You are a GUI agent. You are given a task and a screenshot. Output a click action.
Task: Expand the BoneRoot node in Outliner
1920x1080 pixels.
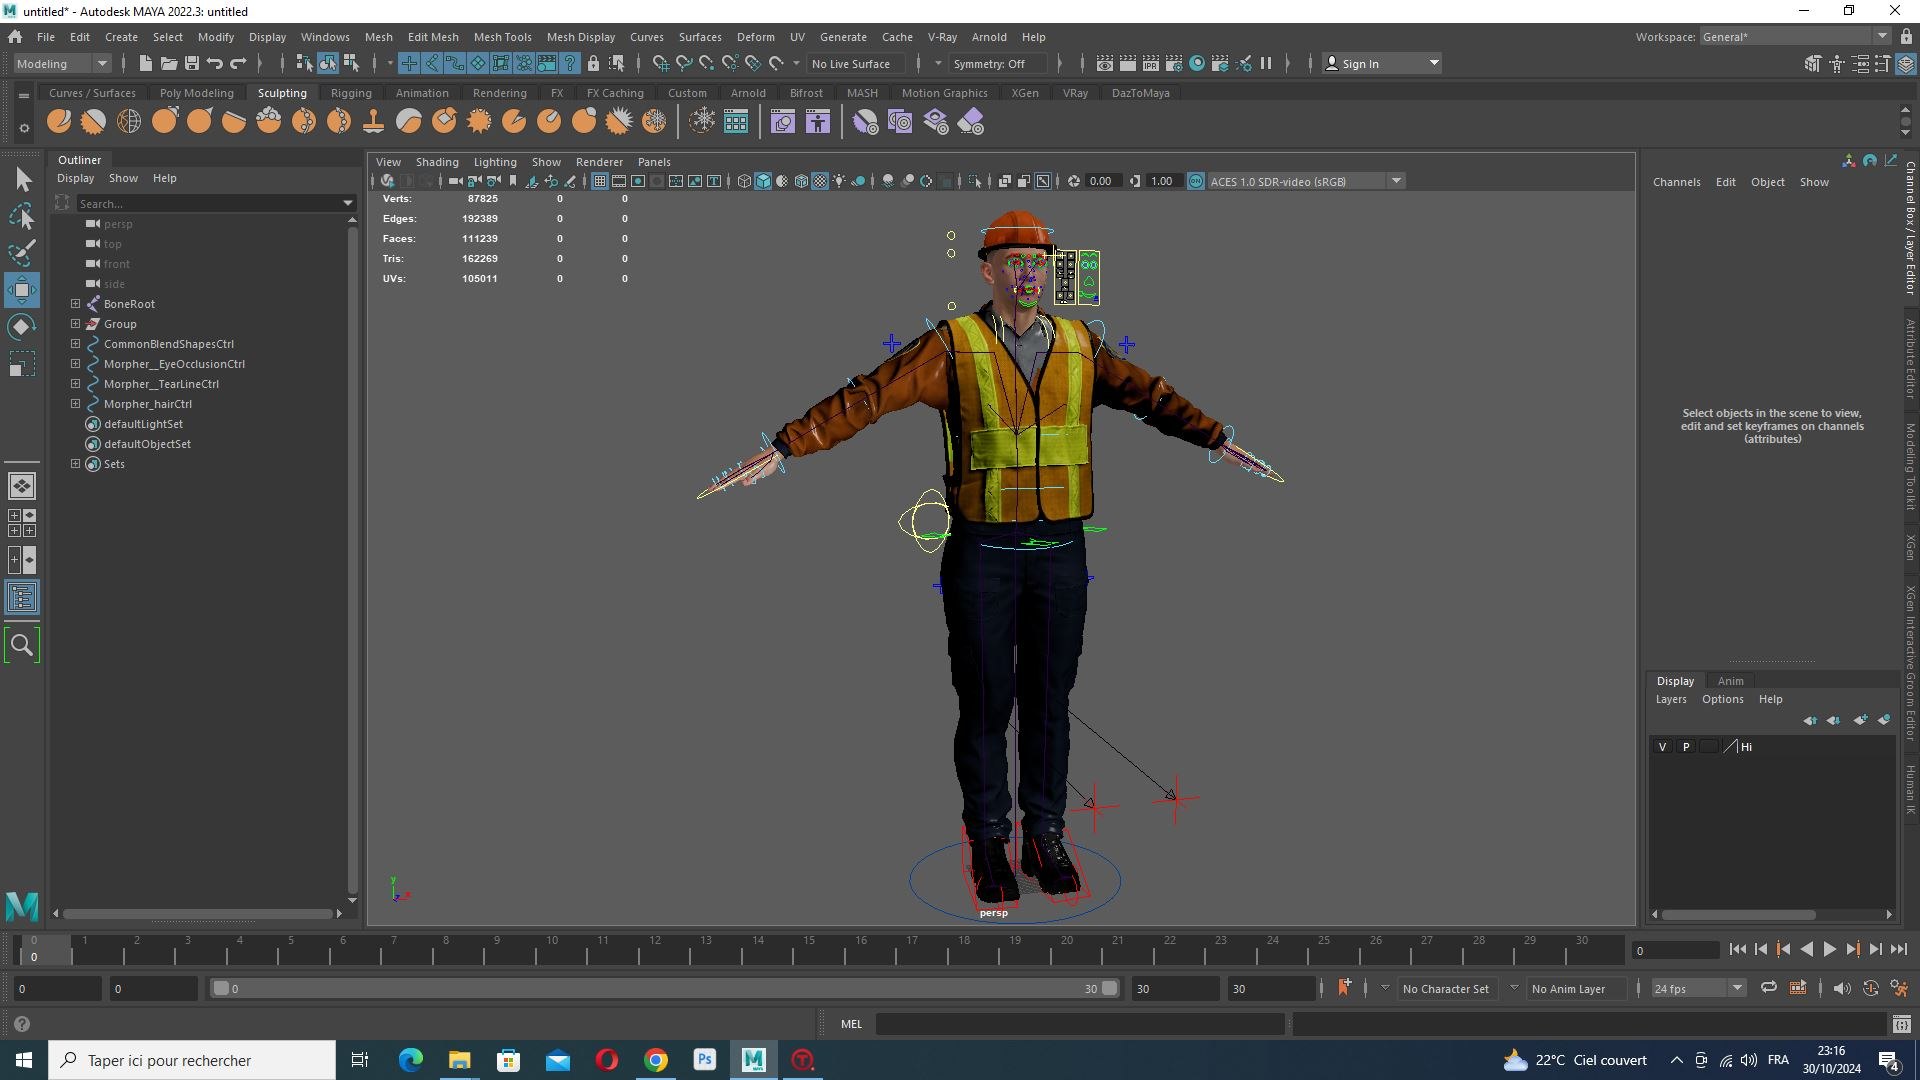[75, 303]
